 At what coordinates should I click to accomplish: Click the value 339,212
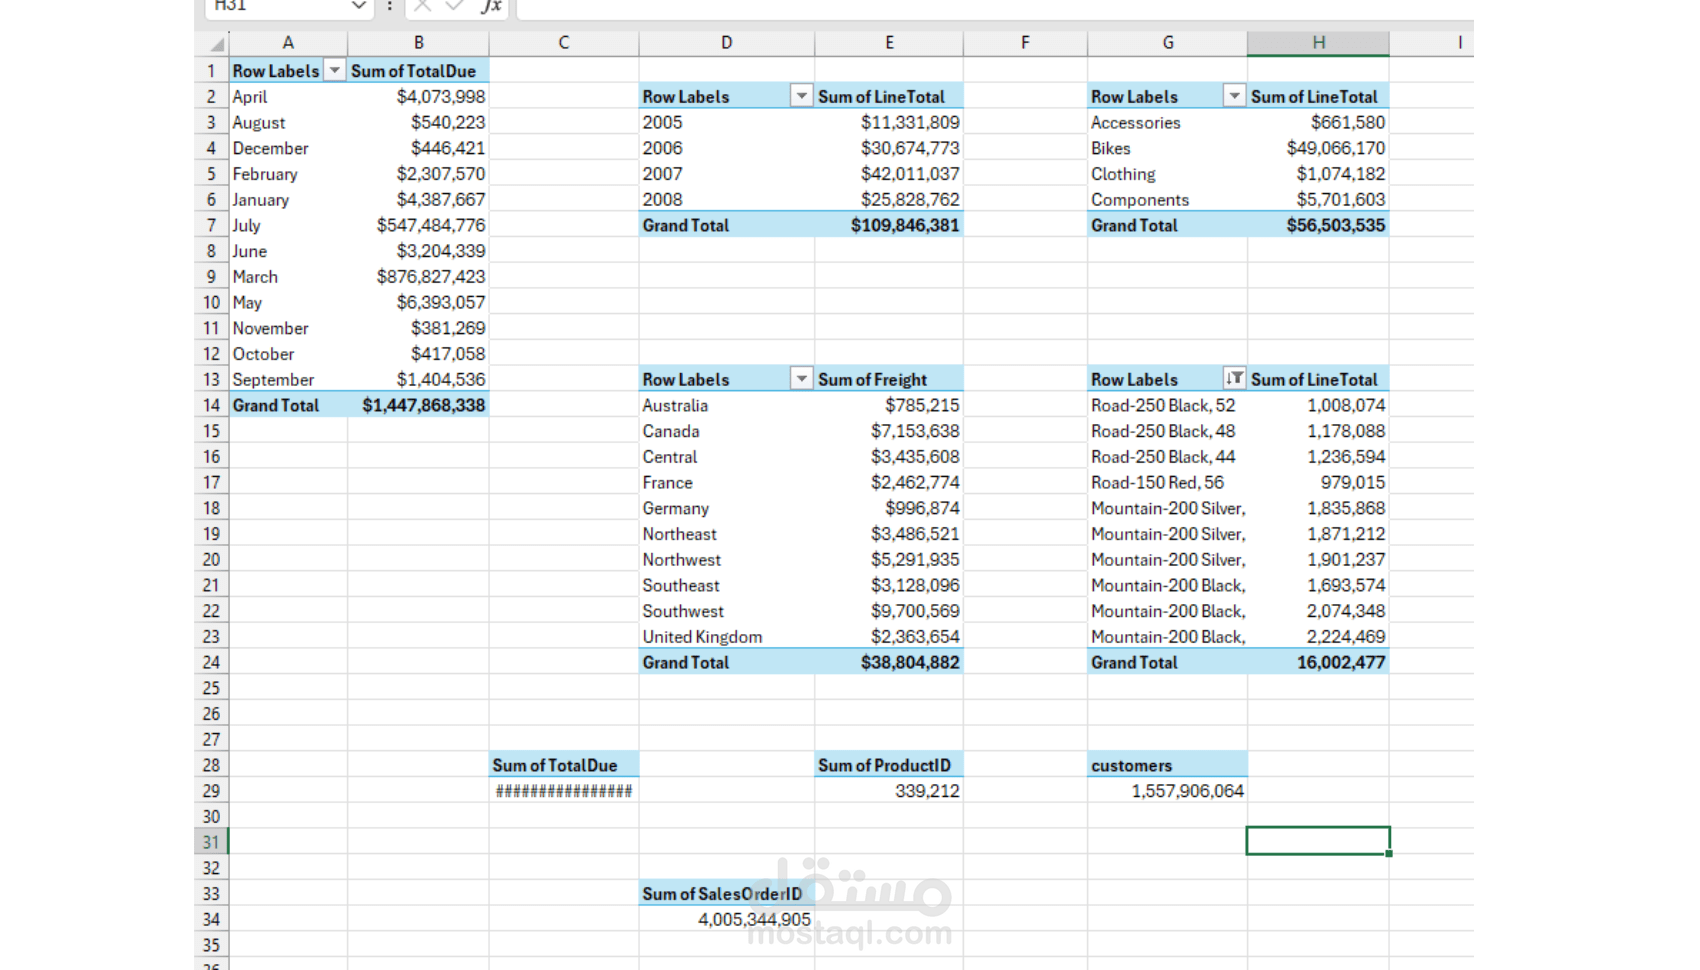pos(889,791)
